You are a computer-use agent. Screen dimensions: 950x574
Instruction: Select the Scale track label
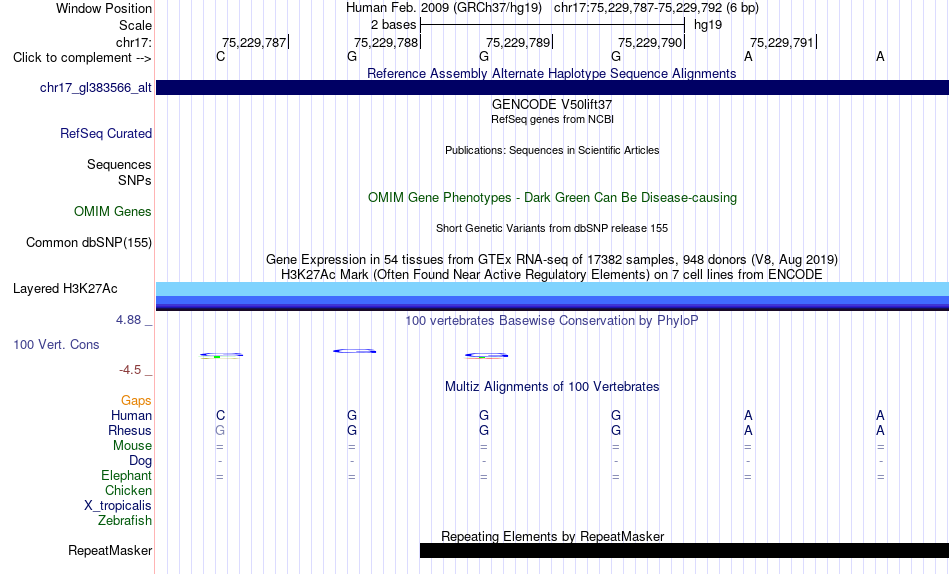(135, 25)
